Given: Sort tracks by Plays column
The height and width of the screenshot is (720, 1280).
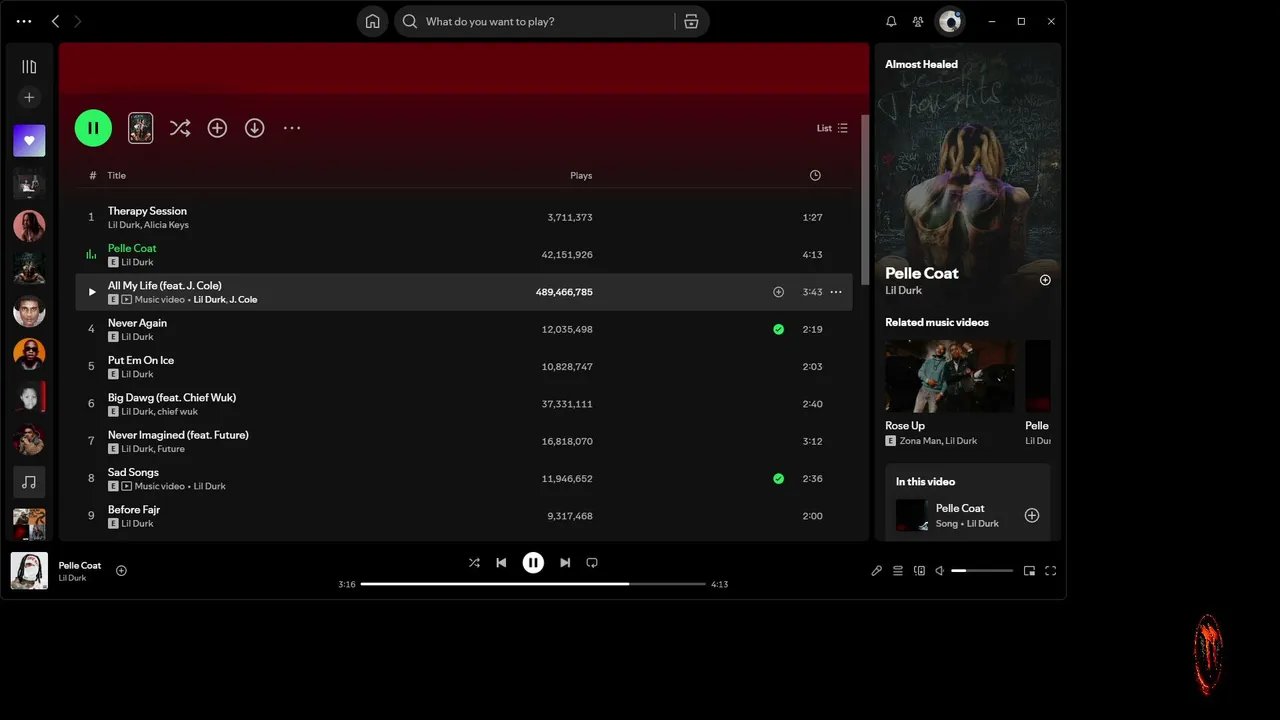Looking at the screenshot, I should click(x=581, y=176).
